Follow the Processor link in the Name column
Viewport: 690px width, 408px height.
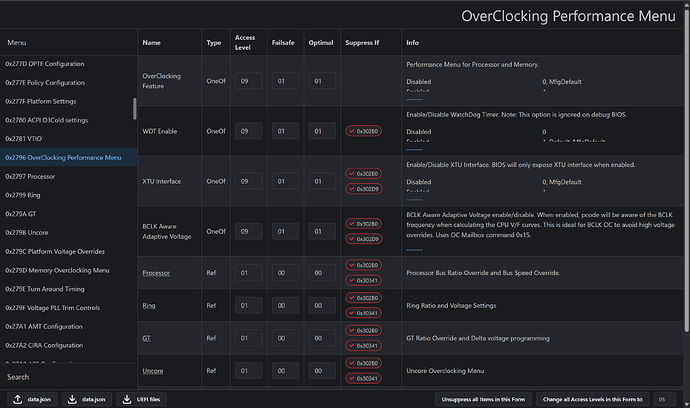click(x=156, y=273)
